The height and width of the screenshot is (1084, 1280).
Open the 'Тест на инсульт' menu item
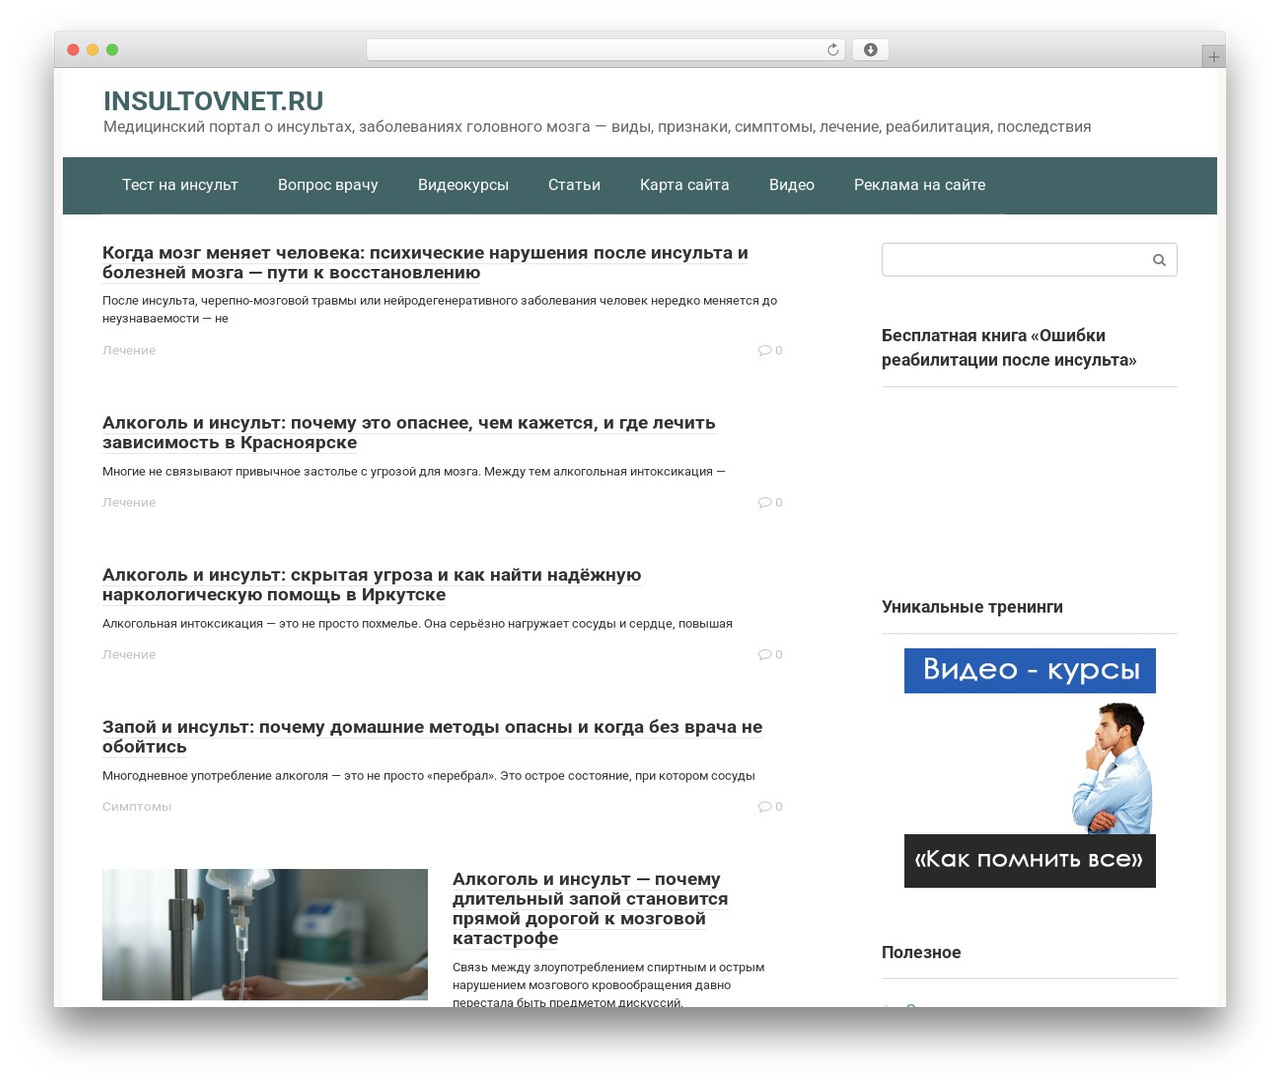pyautogui.click(x=180, y=185)
